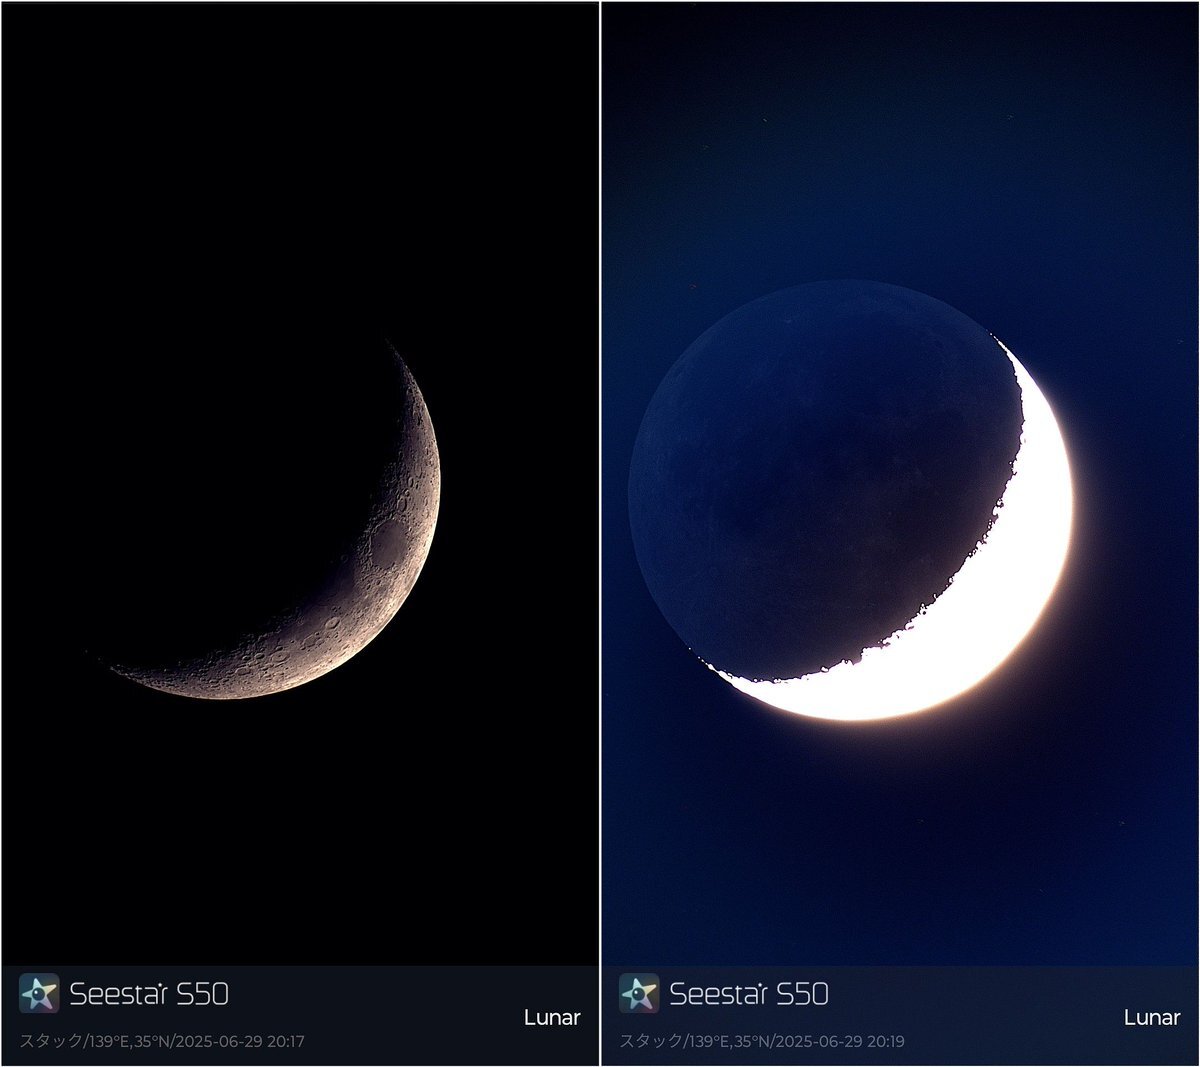Click the white divider between the two photos
Viewport: 1200px width, 1067px height.
[600, 533]
